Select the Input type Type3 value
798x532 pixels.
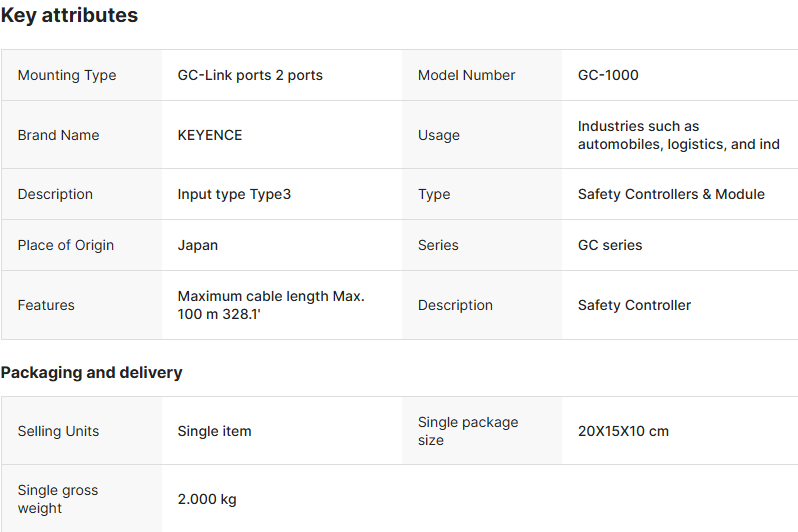(234, 194)
